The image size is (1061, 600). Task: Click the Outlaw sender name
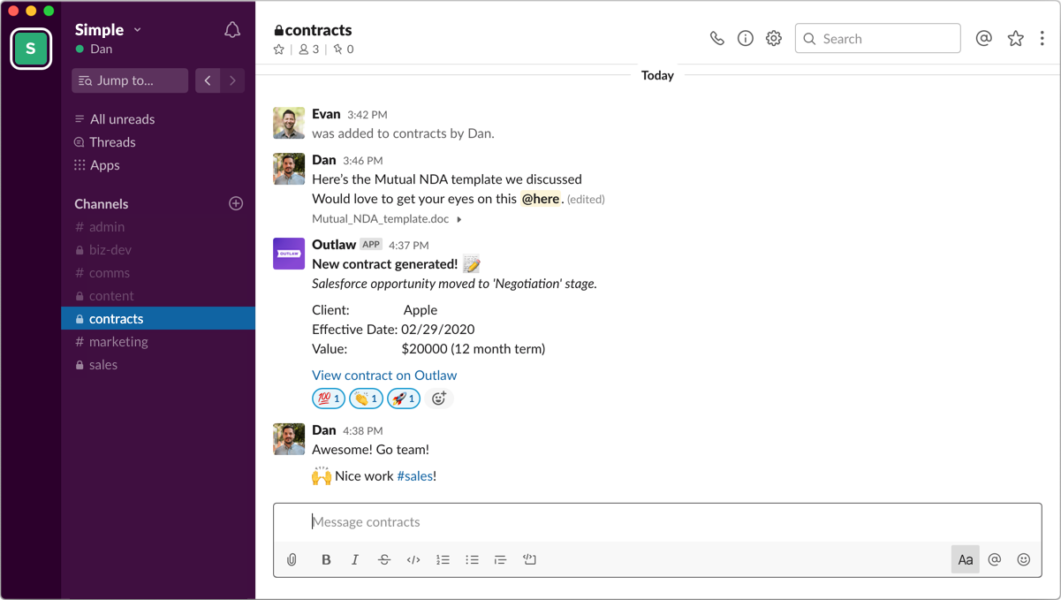point(334,244)
